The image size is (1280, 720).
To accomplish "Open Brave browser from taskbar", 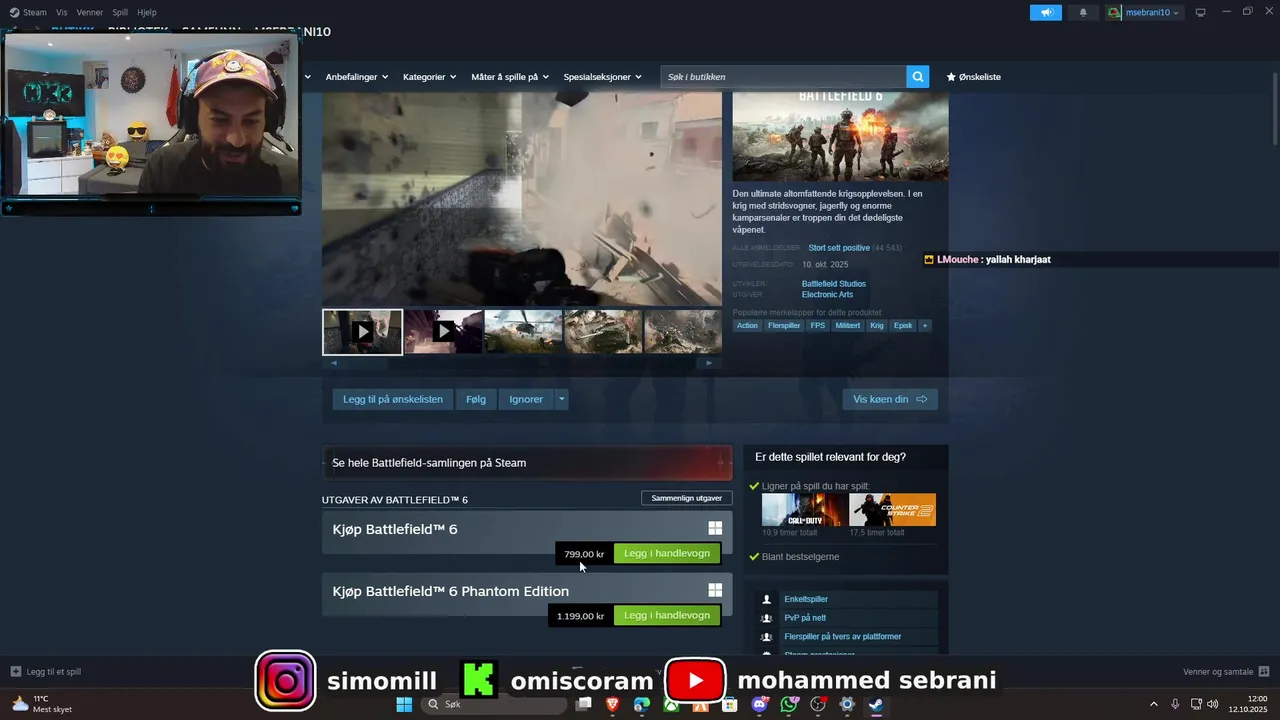I will coord(612,704).
